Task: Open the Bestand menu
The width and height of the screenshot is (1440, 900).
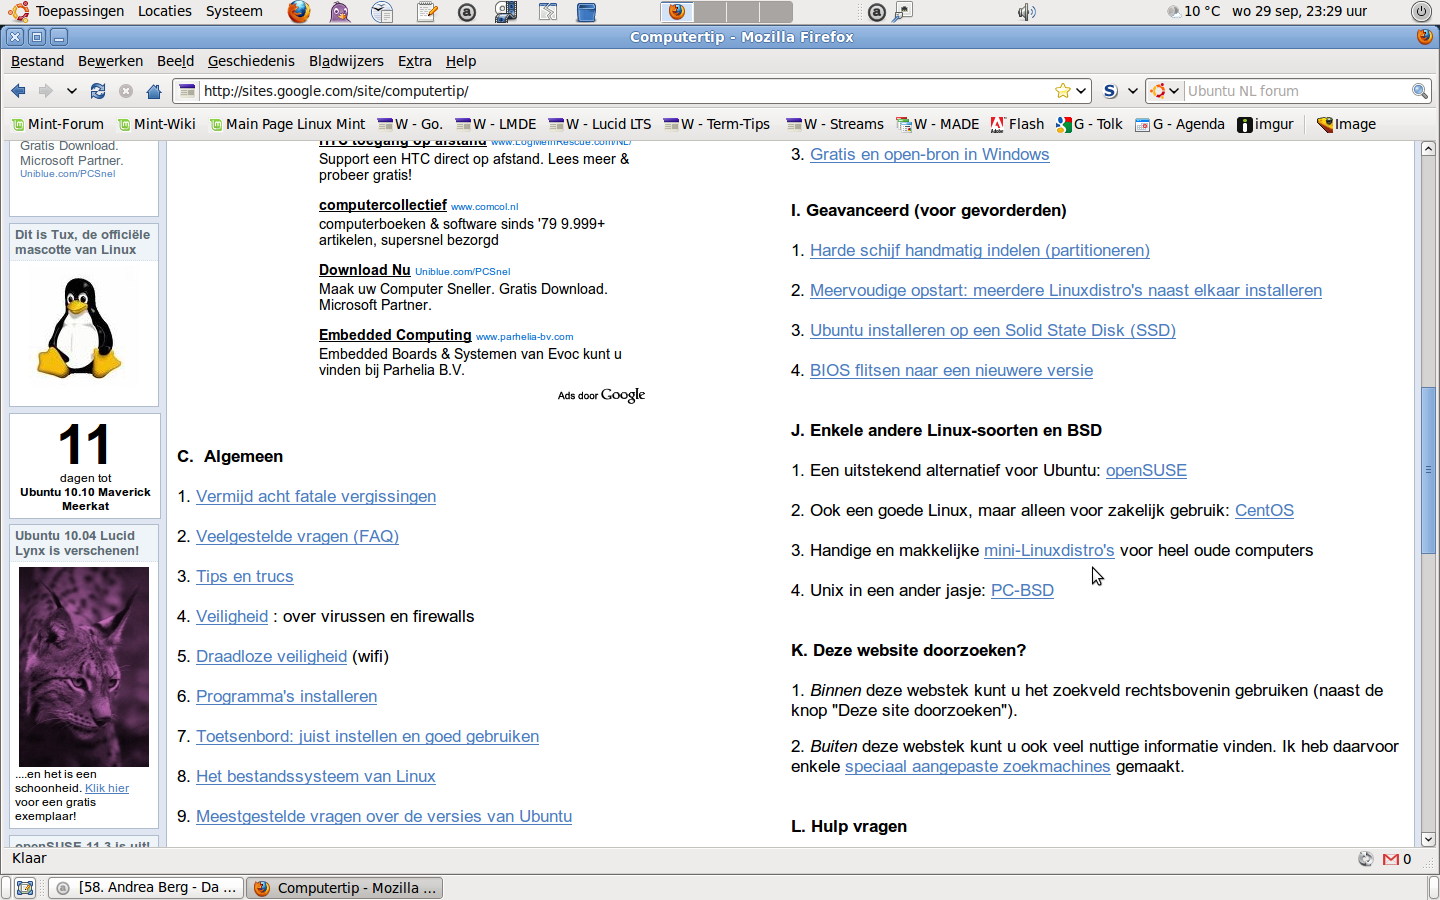Action: [x=38, y=61]
